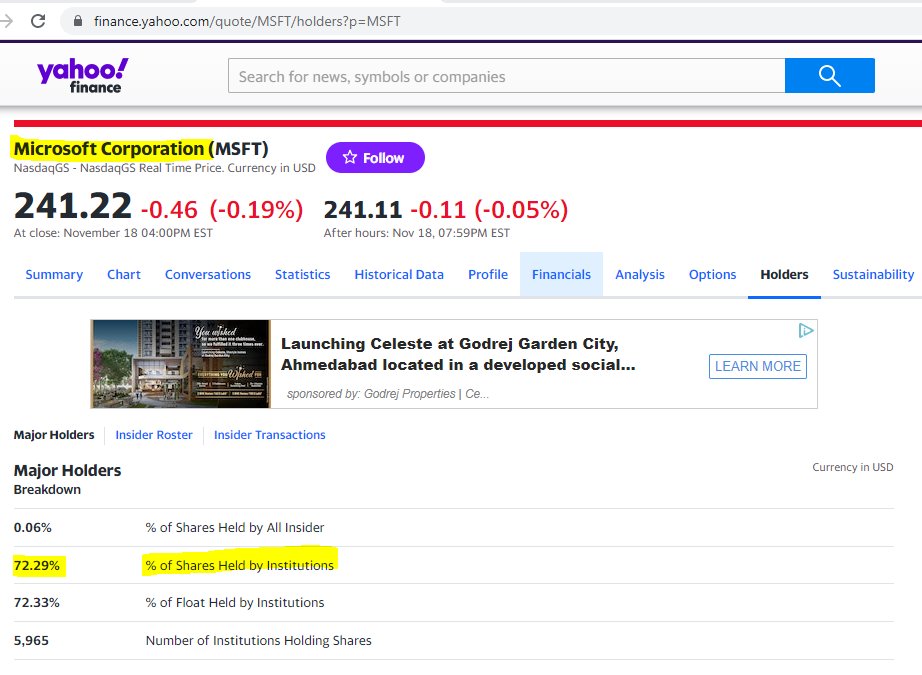Open the Chart tab
The height and width of the screenshot is (675, 922).
[123, 275]
